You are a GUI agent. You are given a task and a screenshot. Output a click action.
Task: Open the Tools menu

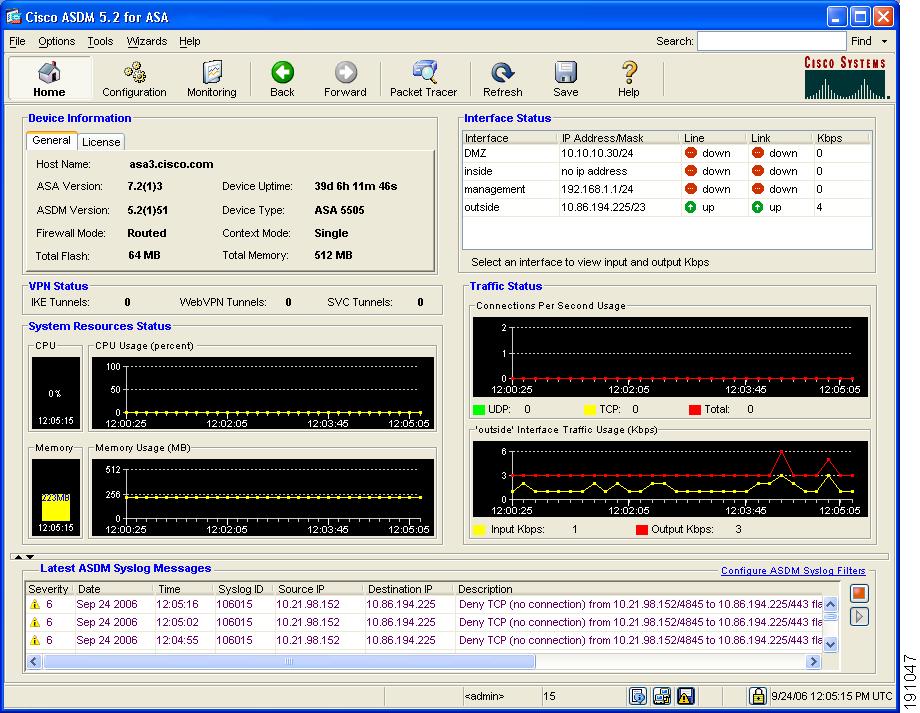100,41
